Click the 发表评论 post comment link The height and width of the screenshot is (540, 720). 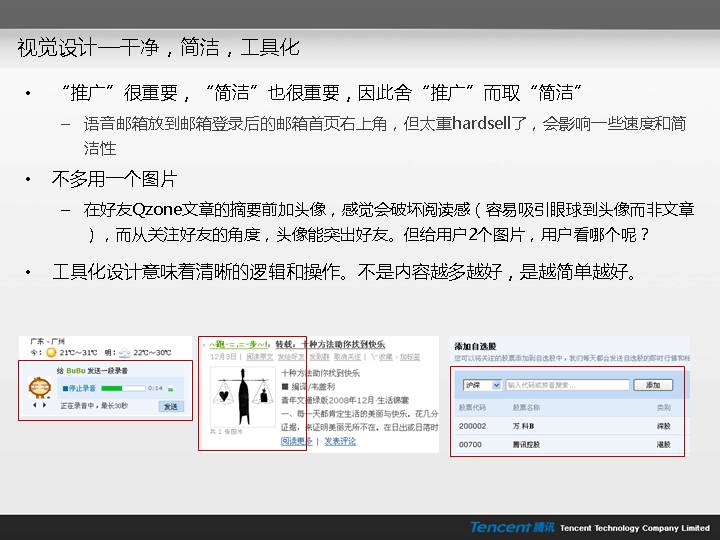point(340,441)
